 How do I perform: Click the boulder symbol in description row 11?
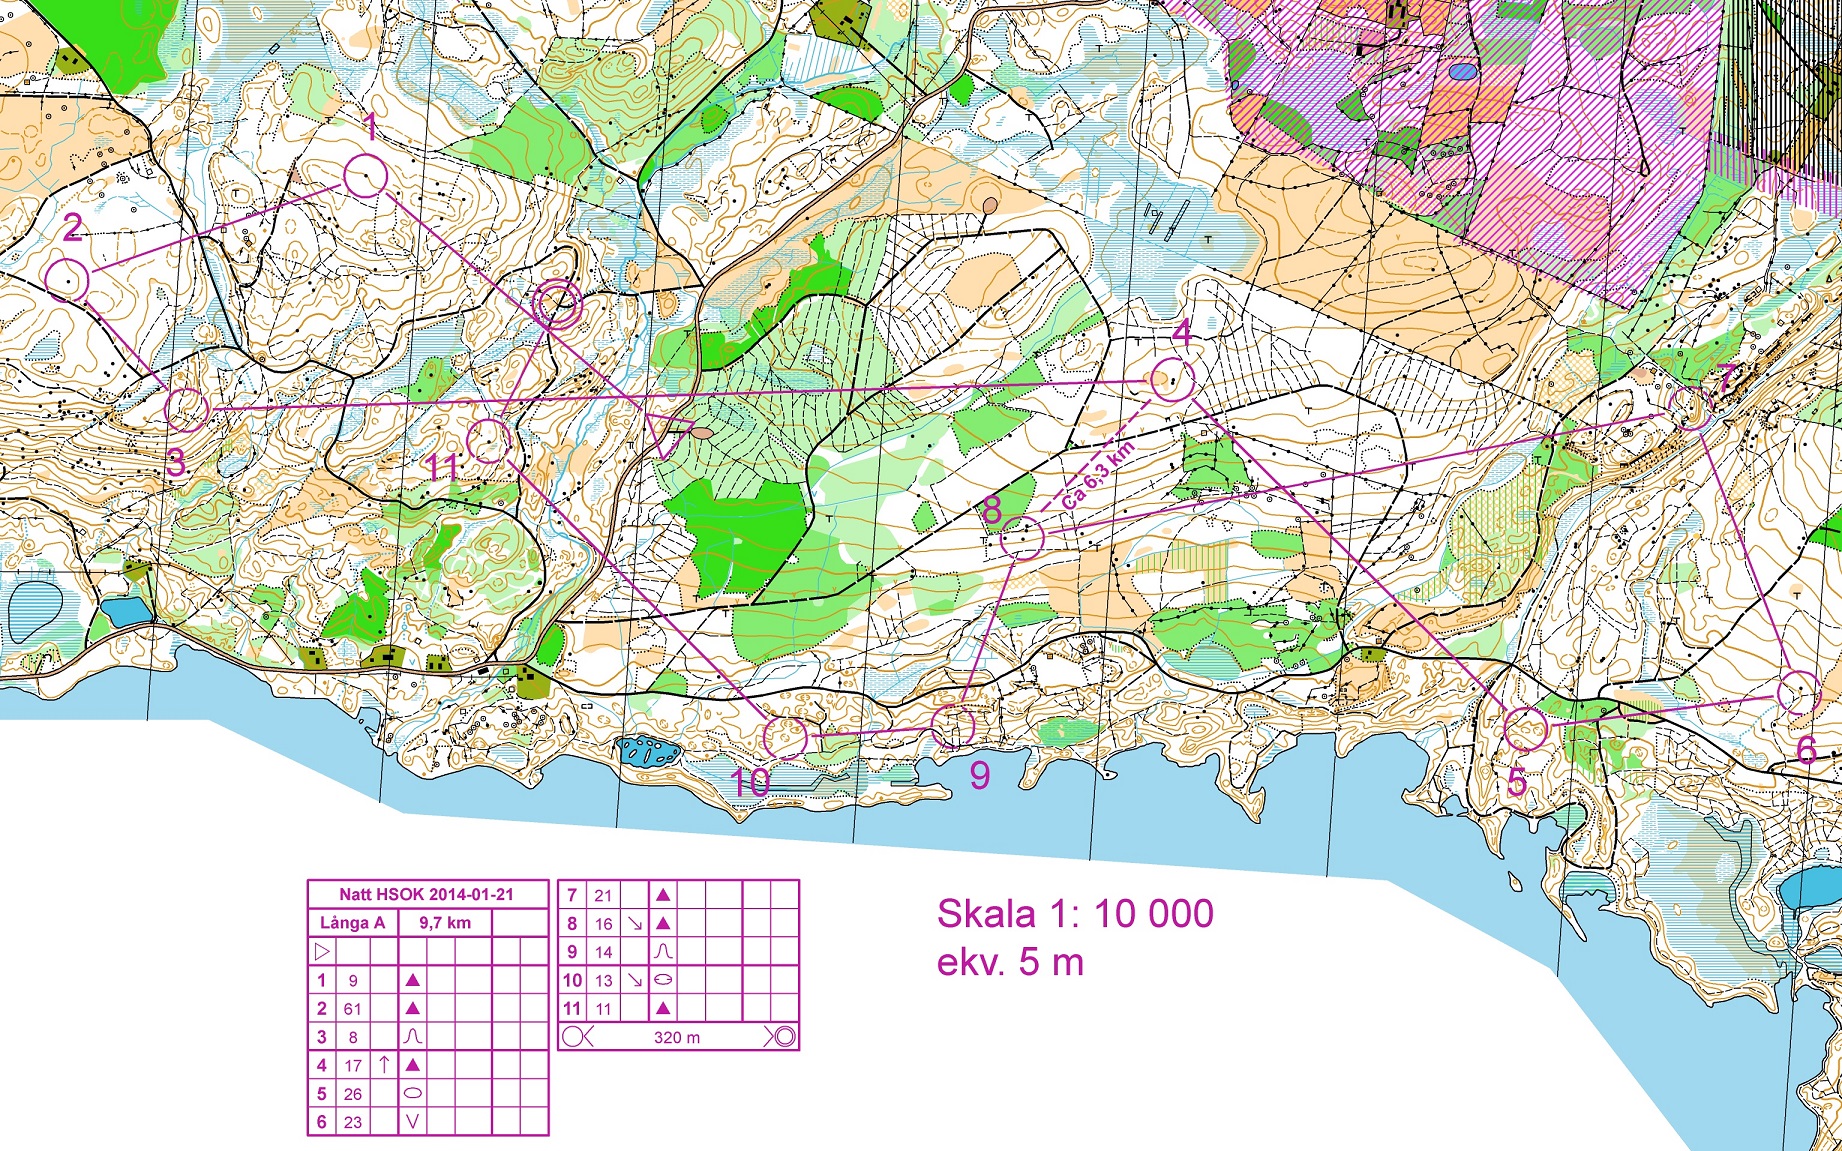663,1009
